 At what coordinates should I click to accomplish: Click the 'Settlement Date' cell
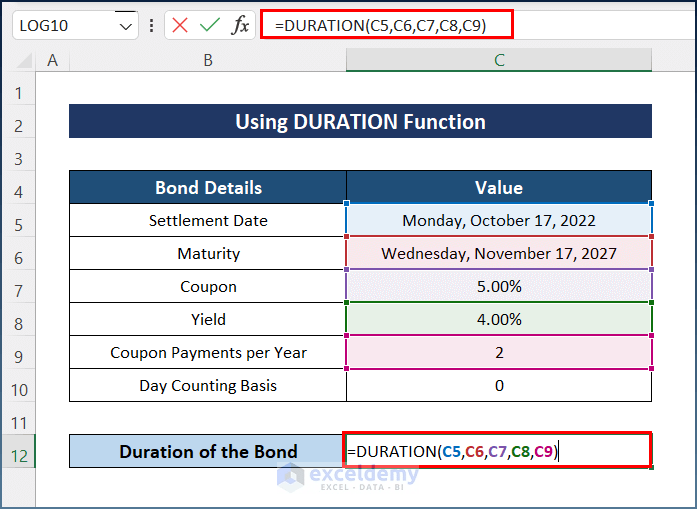pos(208,220)
